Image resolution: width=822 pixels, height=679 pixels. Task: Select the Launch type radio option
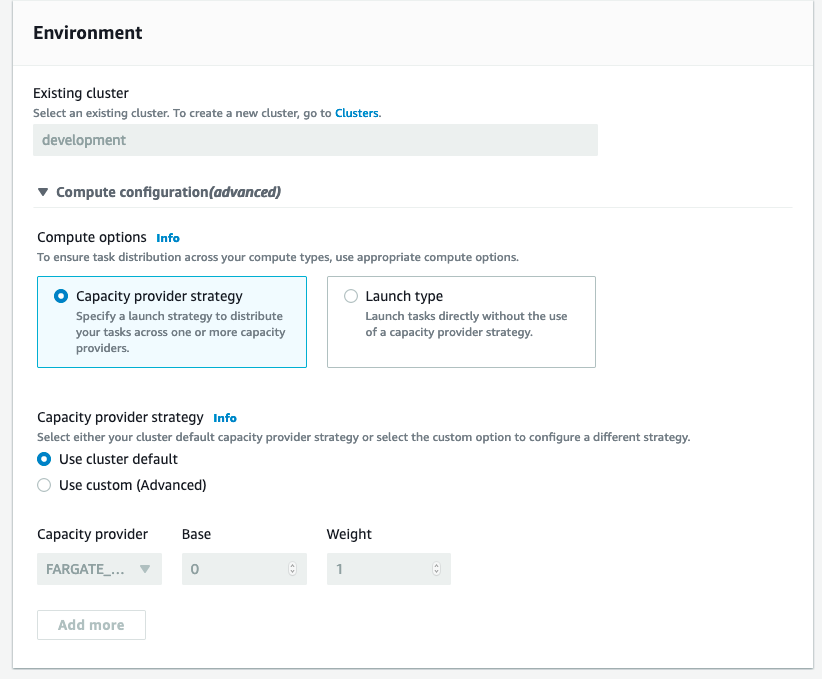click(x=351, y=296)
